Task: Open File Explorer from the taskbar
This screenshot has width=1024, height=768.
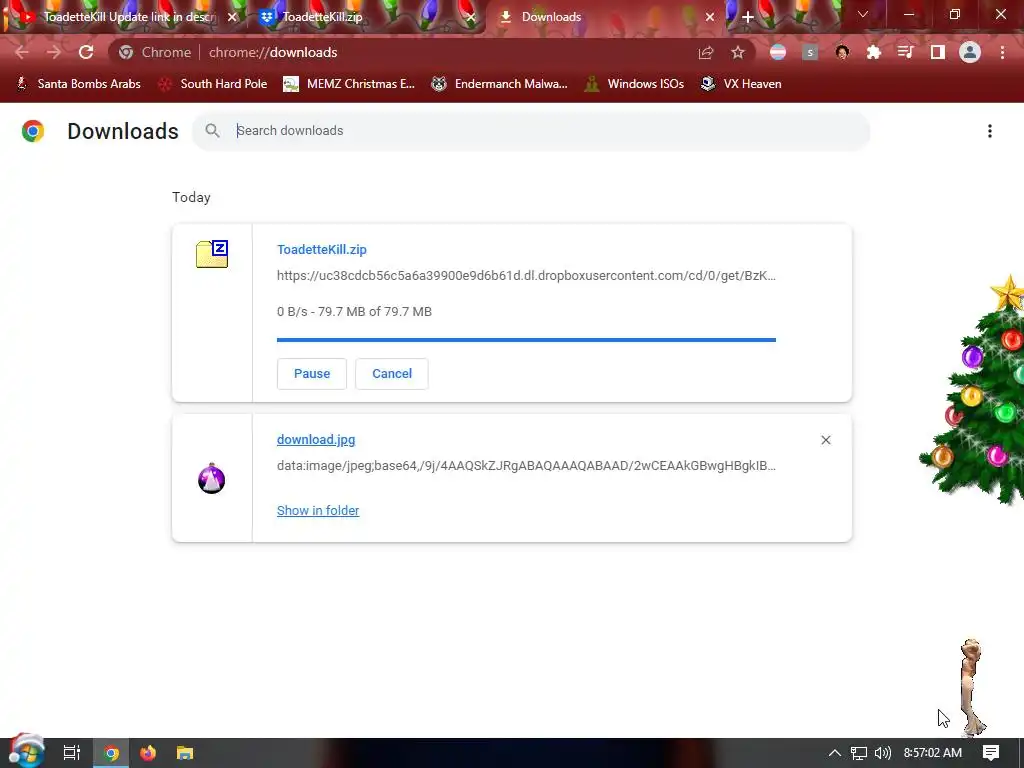Action: 185,753
